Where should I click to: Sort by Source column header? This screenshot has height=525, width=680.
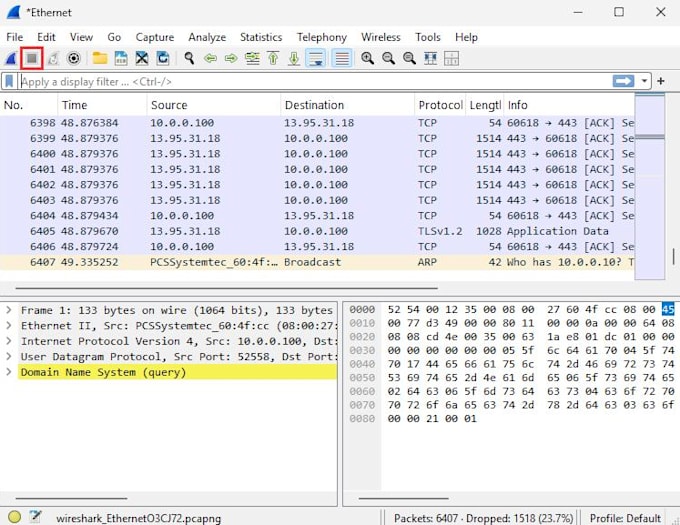213,105
